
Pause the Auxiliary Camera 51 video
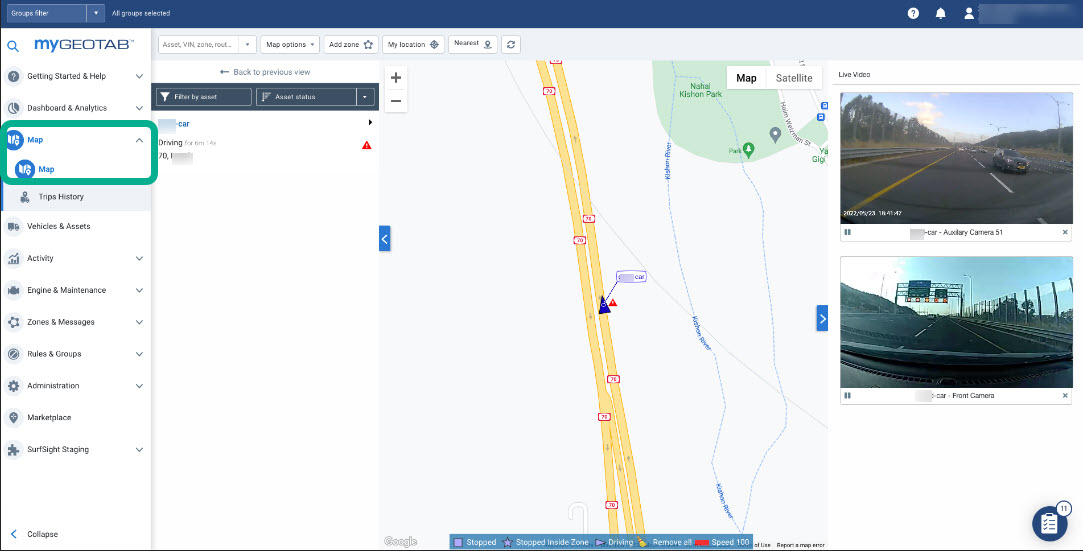(x=847, y=232)
